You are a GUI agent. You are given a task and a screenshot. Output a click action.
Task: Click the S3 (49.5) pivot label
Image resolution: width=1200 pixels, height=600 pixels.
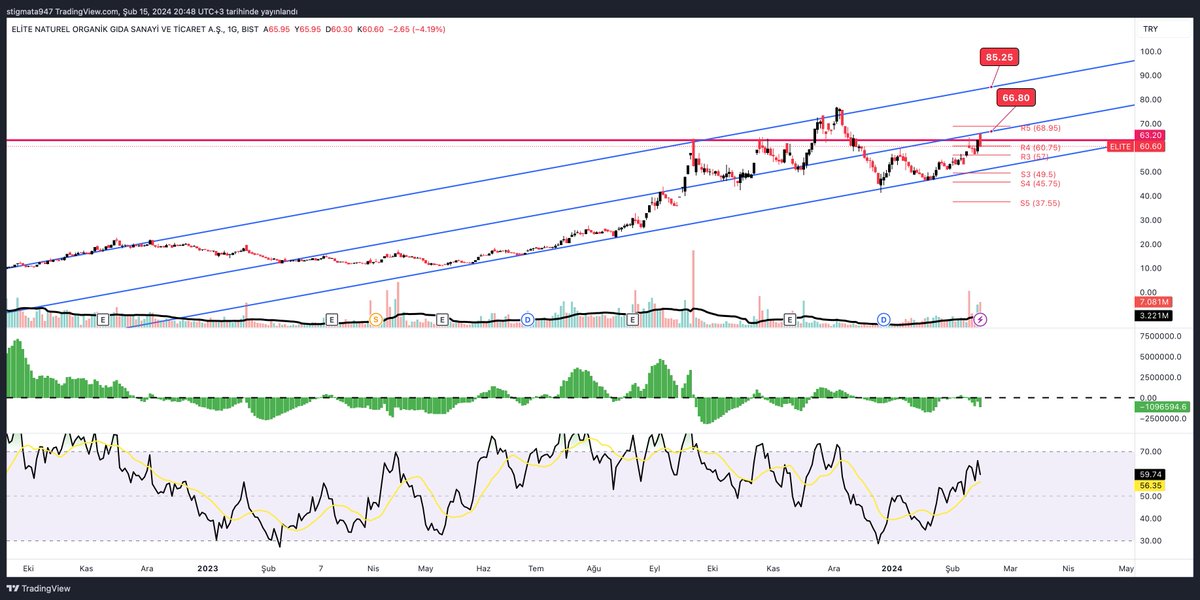(1039, 174)
